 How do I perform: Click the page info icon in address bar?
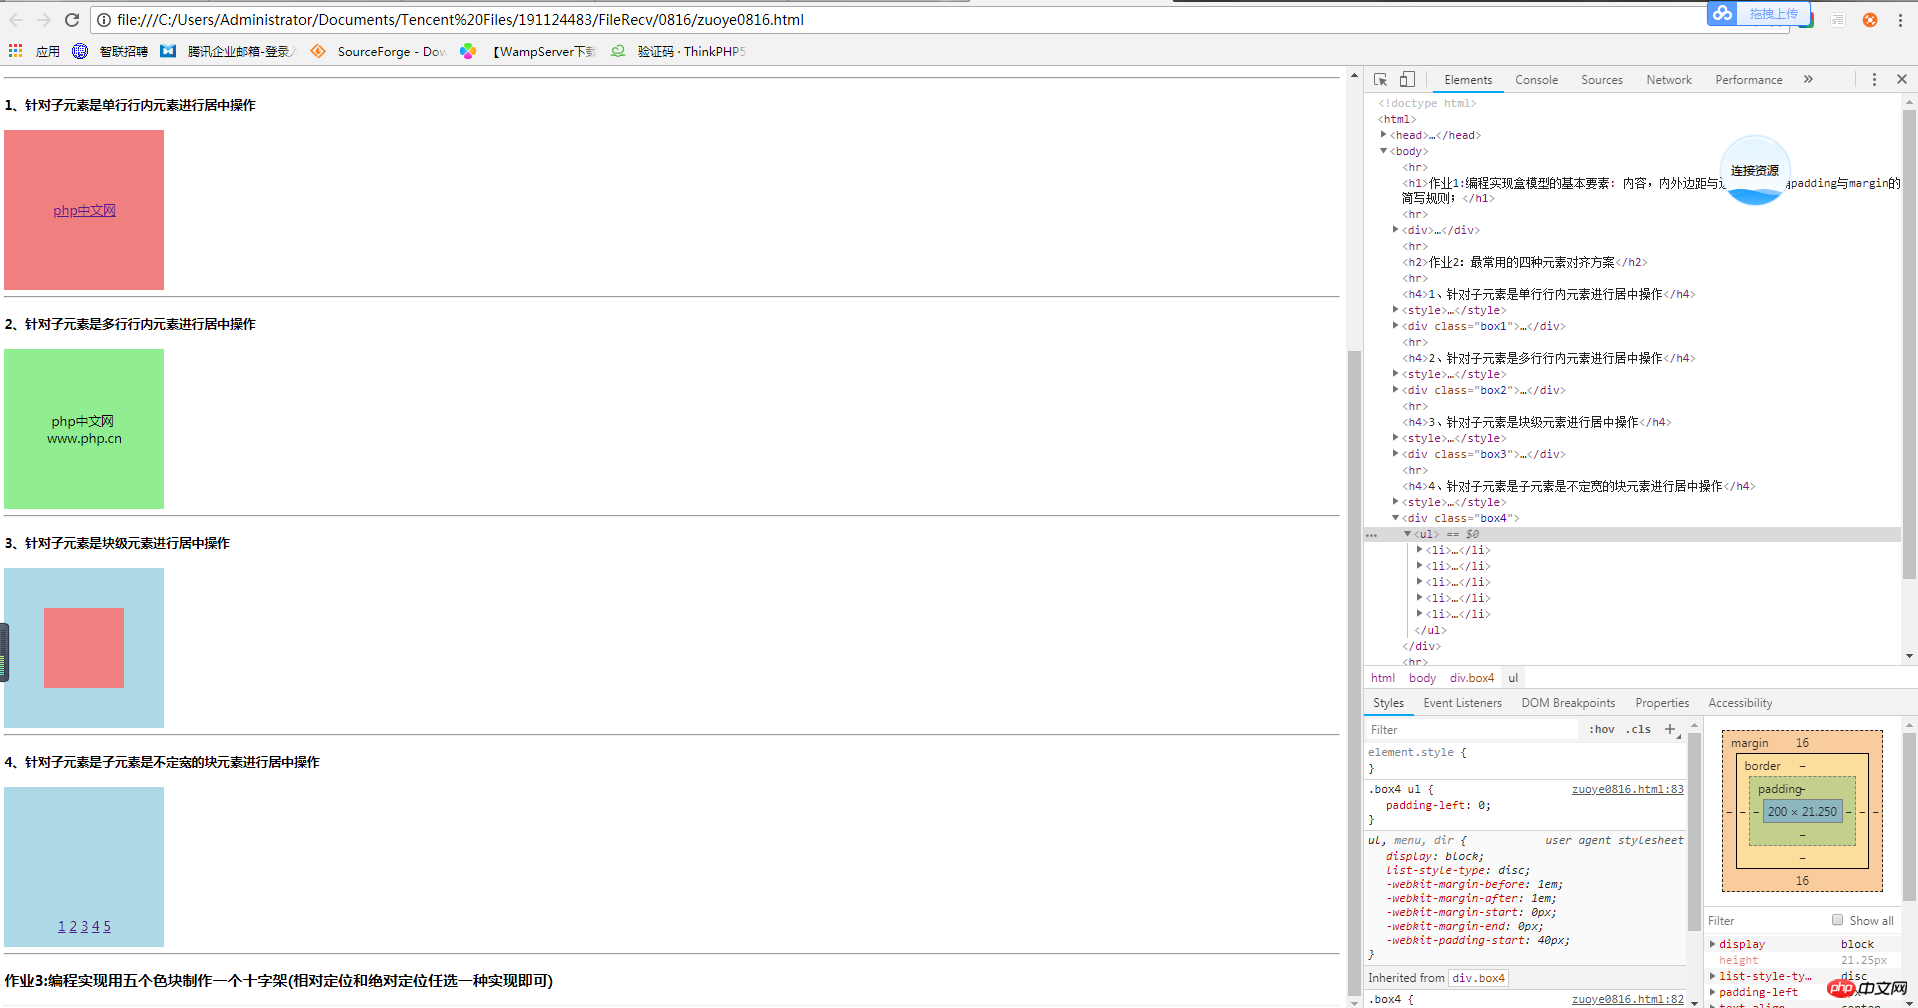coord(103,20)
